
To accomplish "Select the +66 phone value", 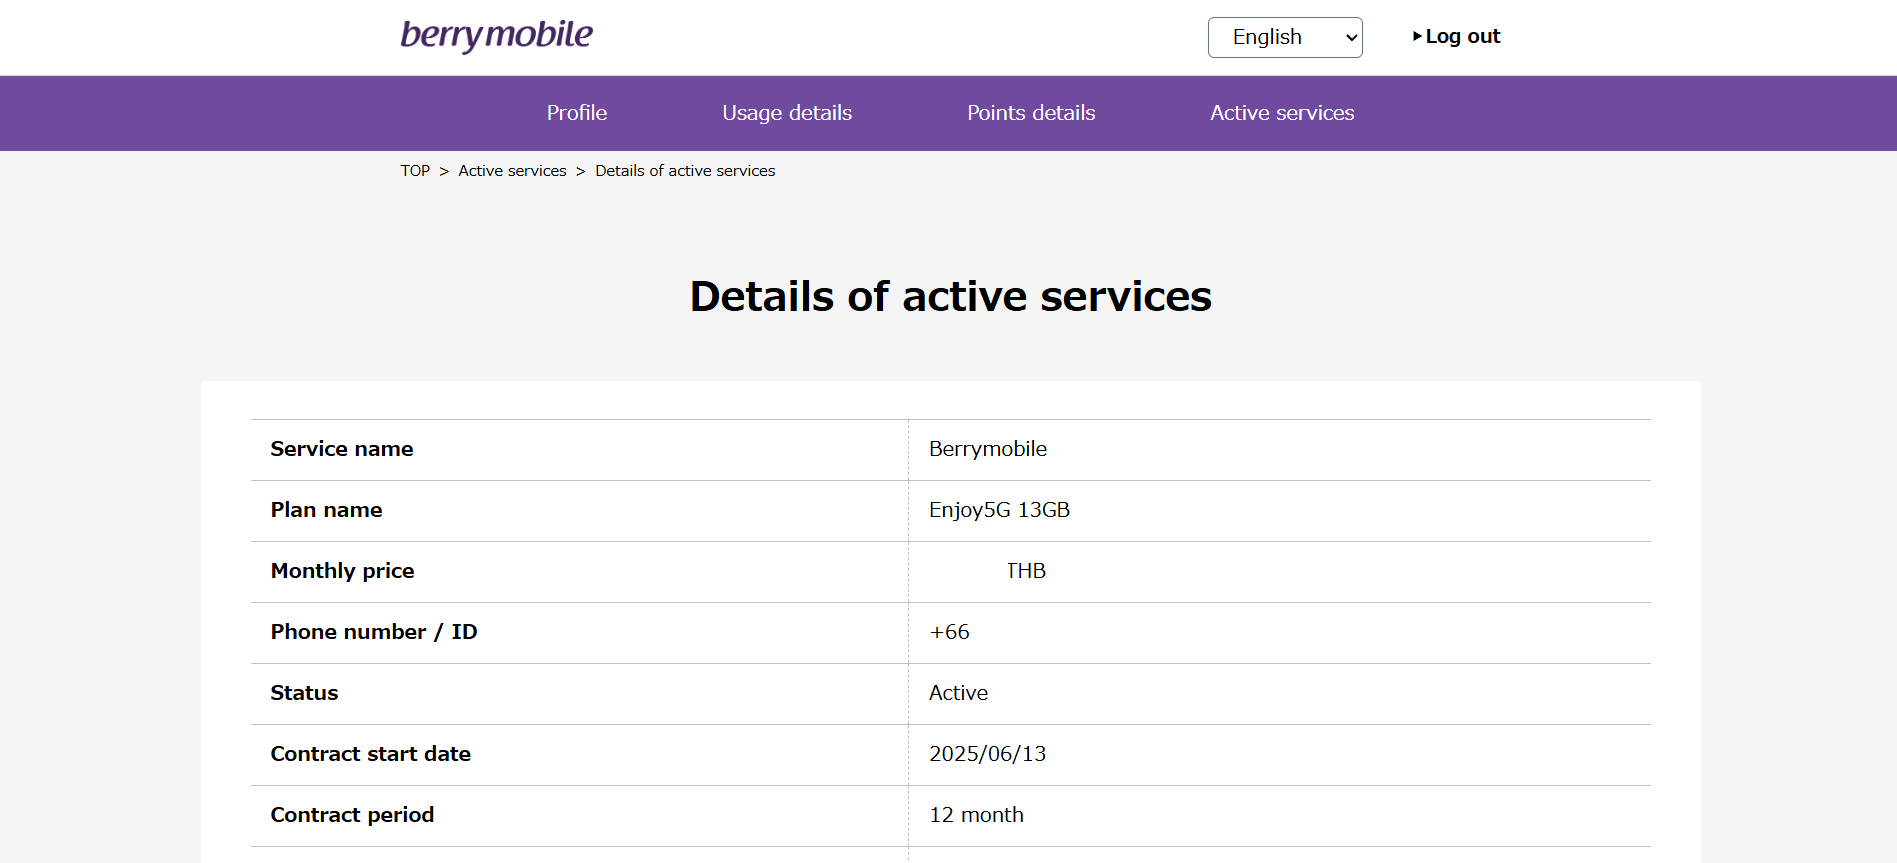I will (x=950, y=632).
